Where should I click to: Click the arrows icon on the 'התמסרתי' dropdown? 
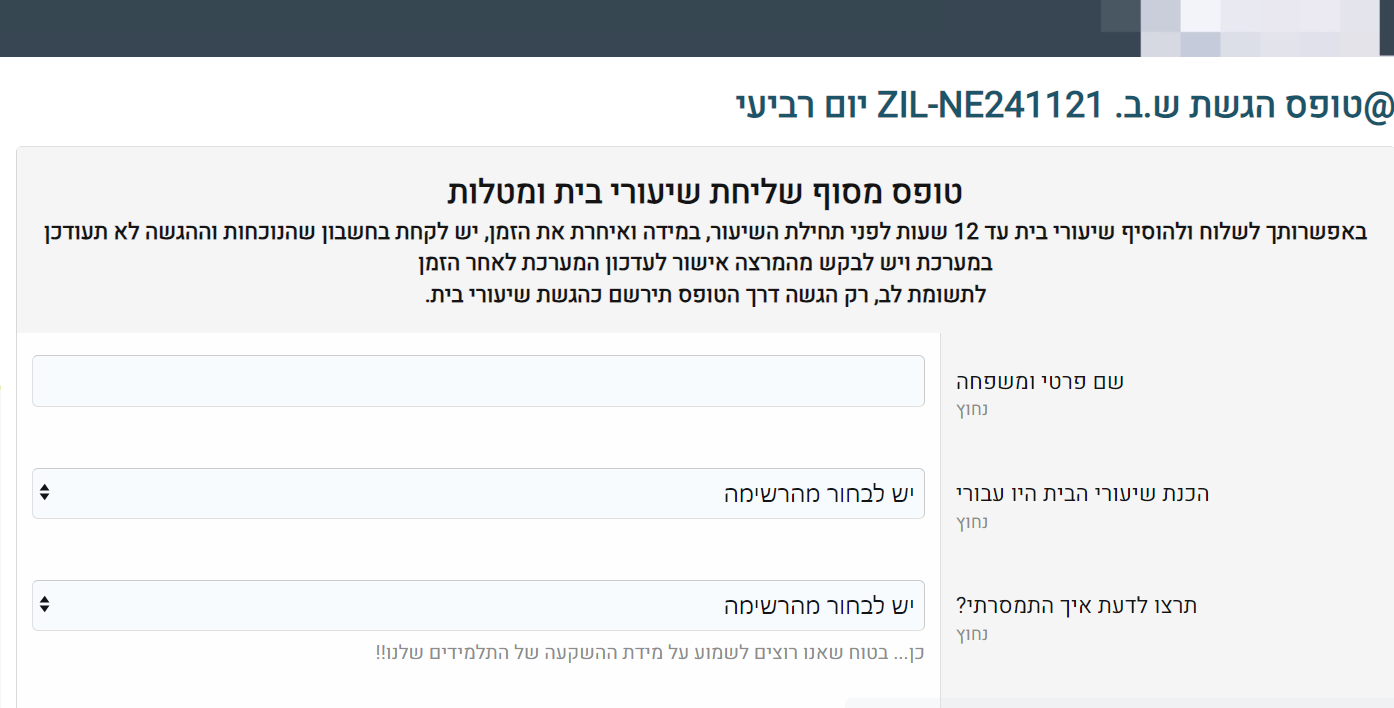[44, 605]
